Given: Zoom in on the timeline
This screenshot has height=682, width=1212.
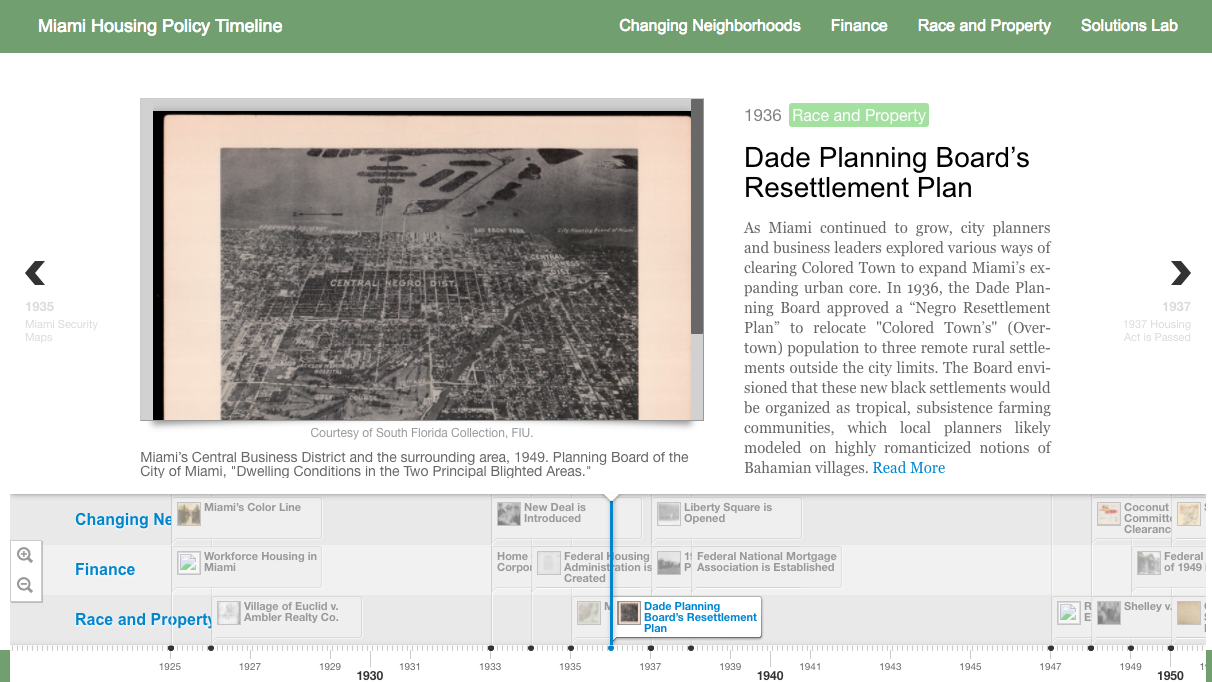Looking at the screenshot, I should coord(25,555).
